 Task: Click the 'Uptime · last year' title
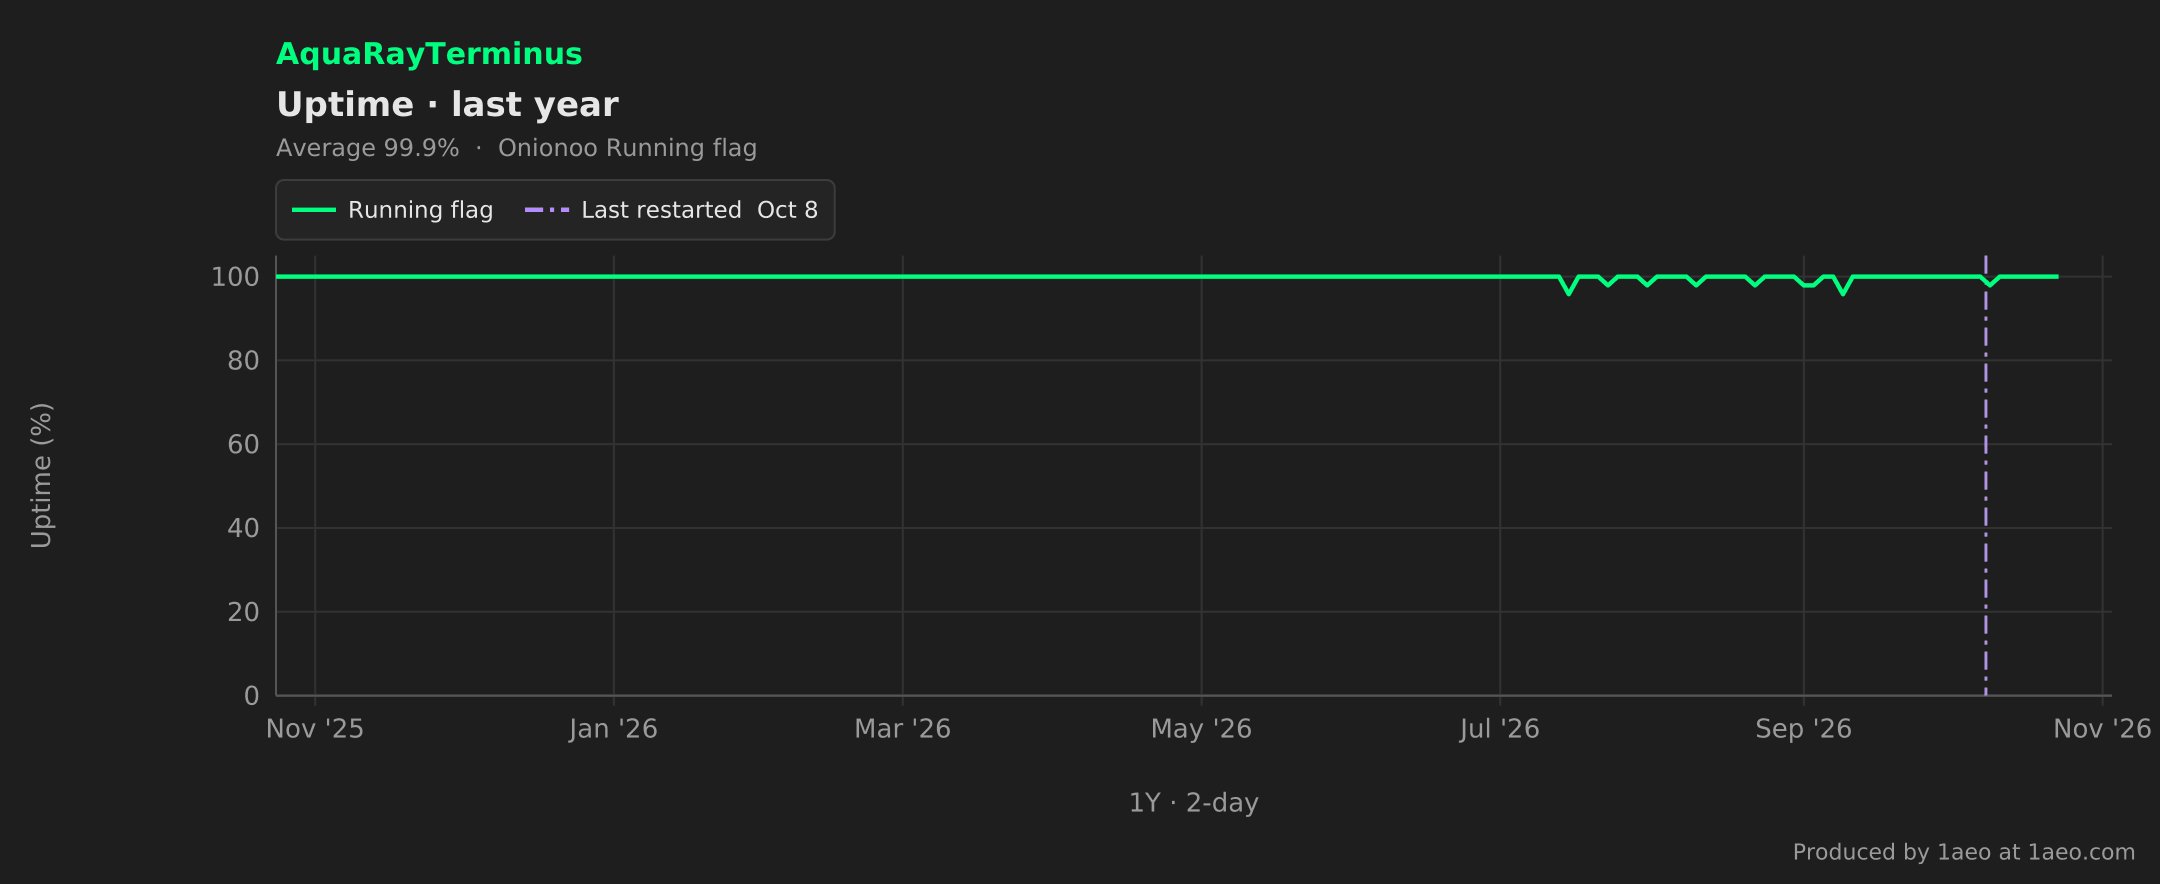tap(447, 105)
